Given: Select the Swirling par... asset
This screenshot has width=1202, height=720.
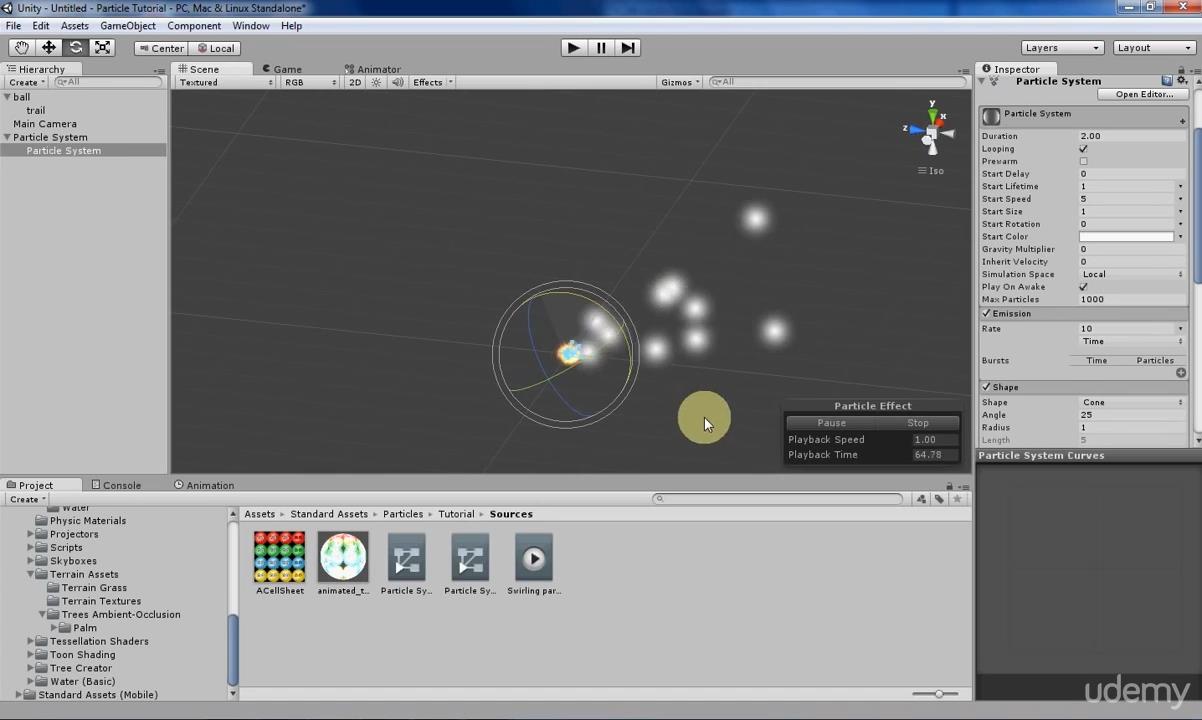Looking at the screenshot, I should tap(533, 564).
